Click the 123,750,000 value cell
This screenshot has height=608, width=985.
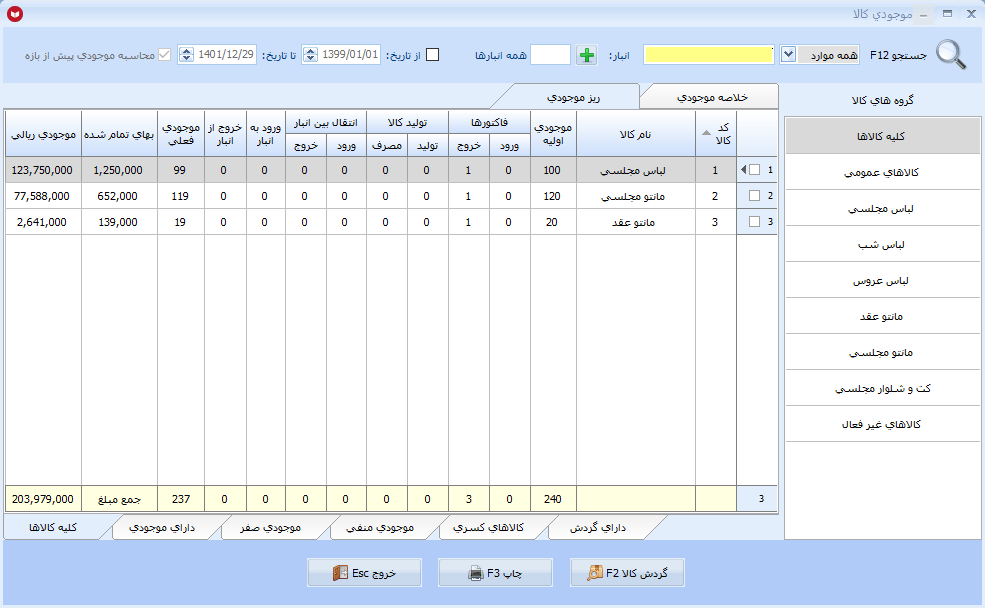[43, 170]
